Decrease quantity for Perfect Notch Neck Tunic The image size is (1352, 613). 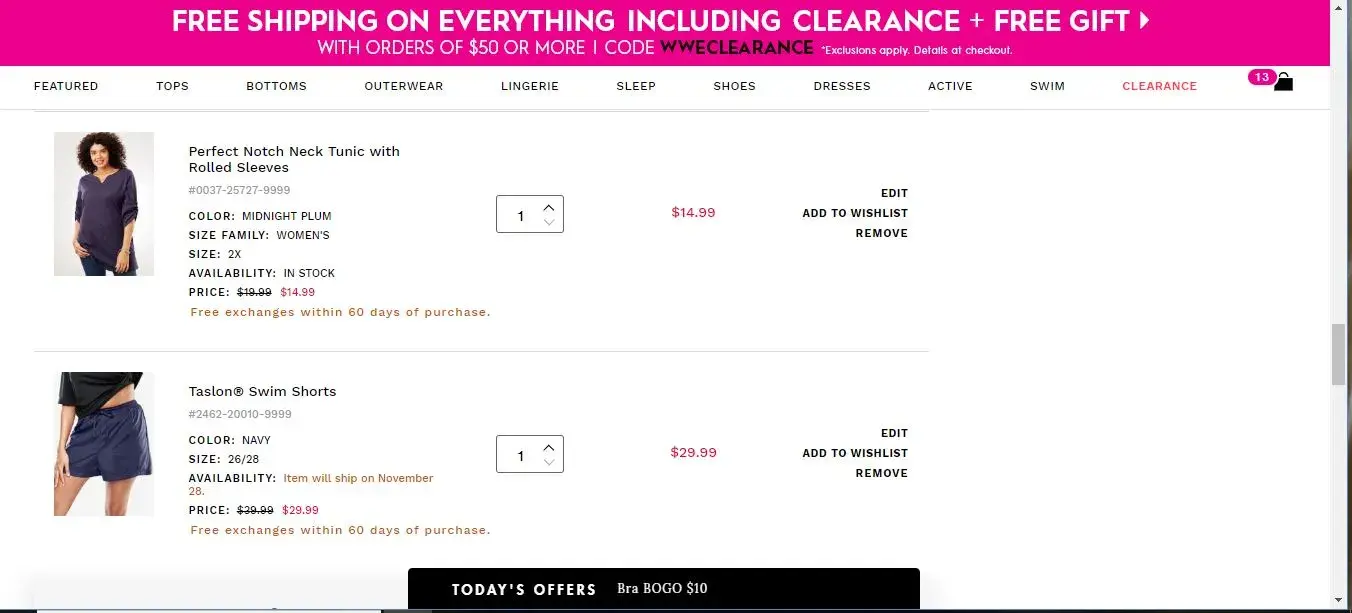click(x=549, y=222)
